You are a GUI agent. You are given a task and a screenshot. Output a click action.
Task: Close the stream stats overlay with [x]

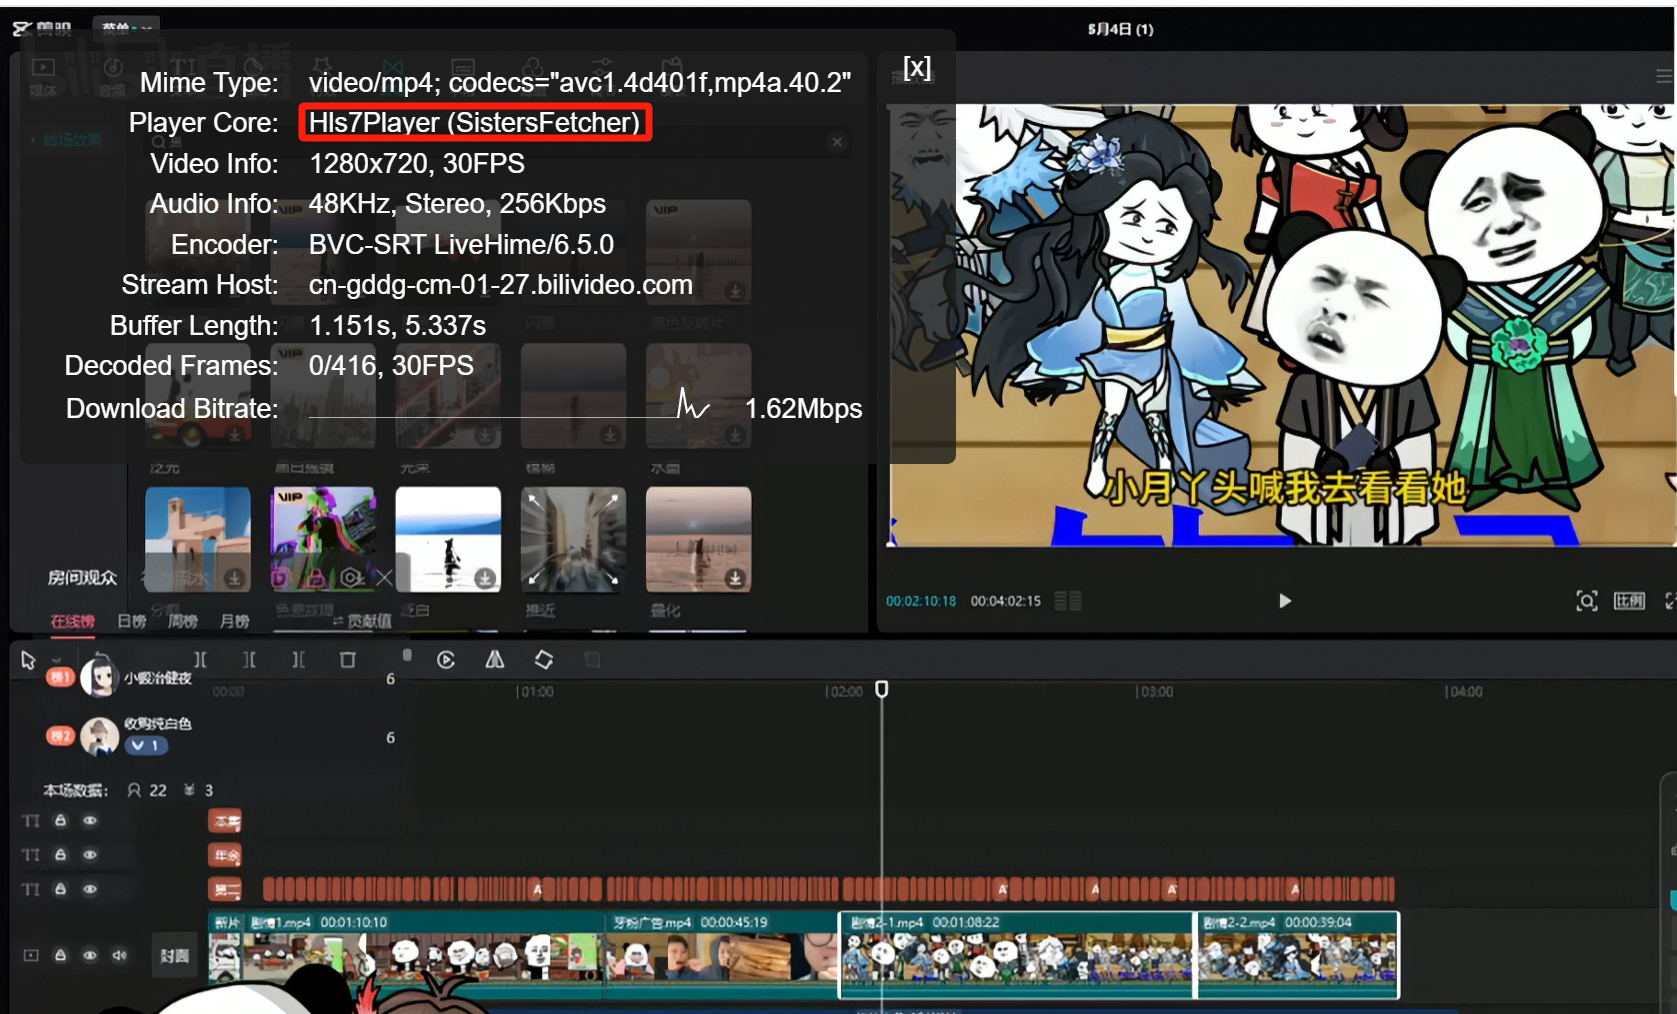[917, 67]
